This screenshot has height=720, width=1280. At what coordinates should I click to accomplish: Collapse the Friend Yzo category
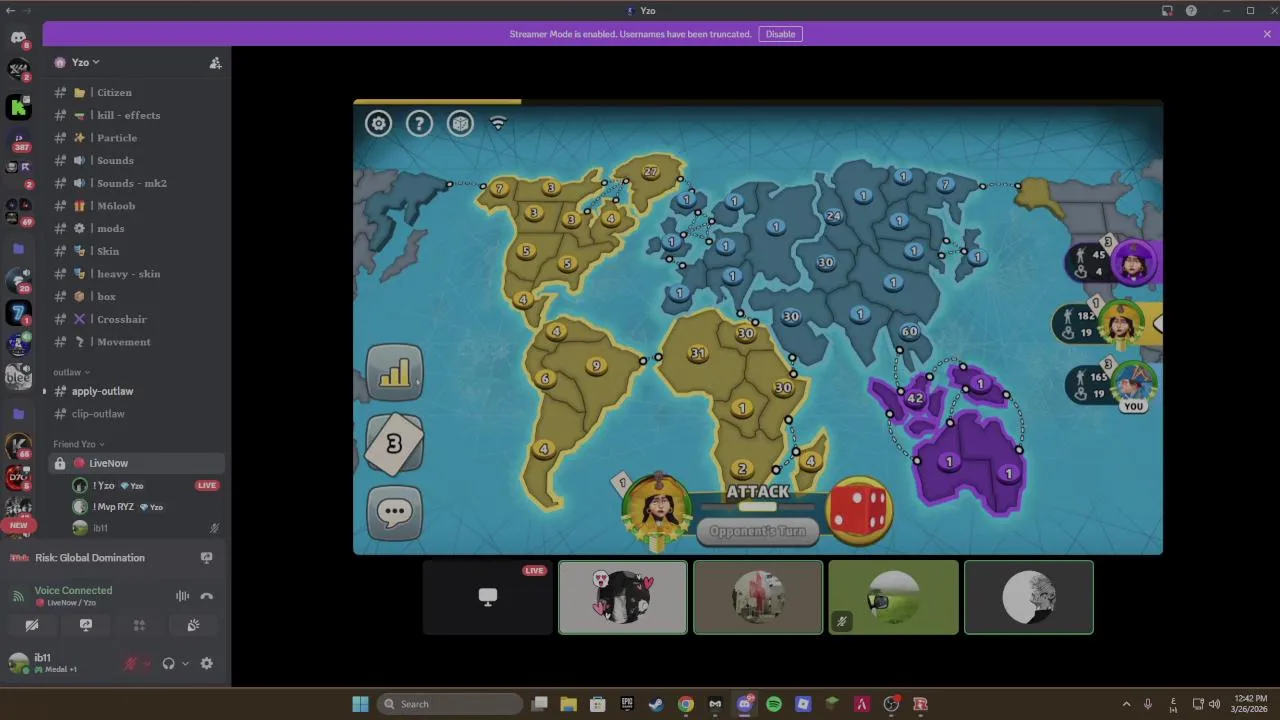point(79,444)
